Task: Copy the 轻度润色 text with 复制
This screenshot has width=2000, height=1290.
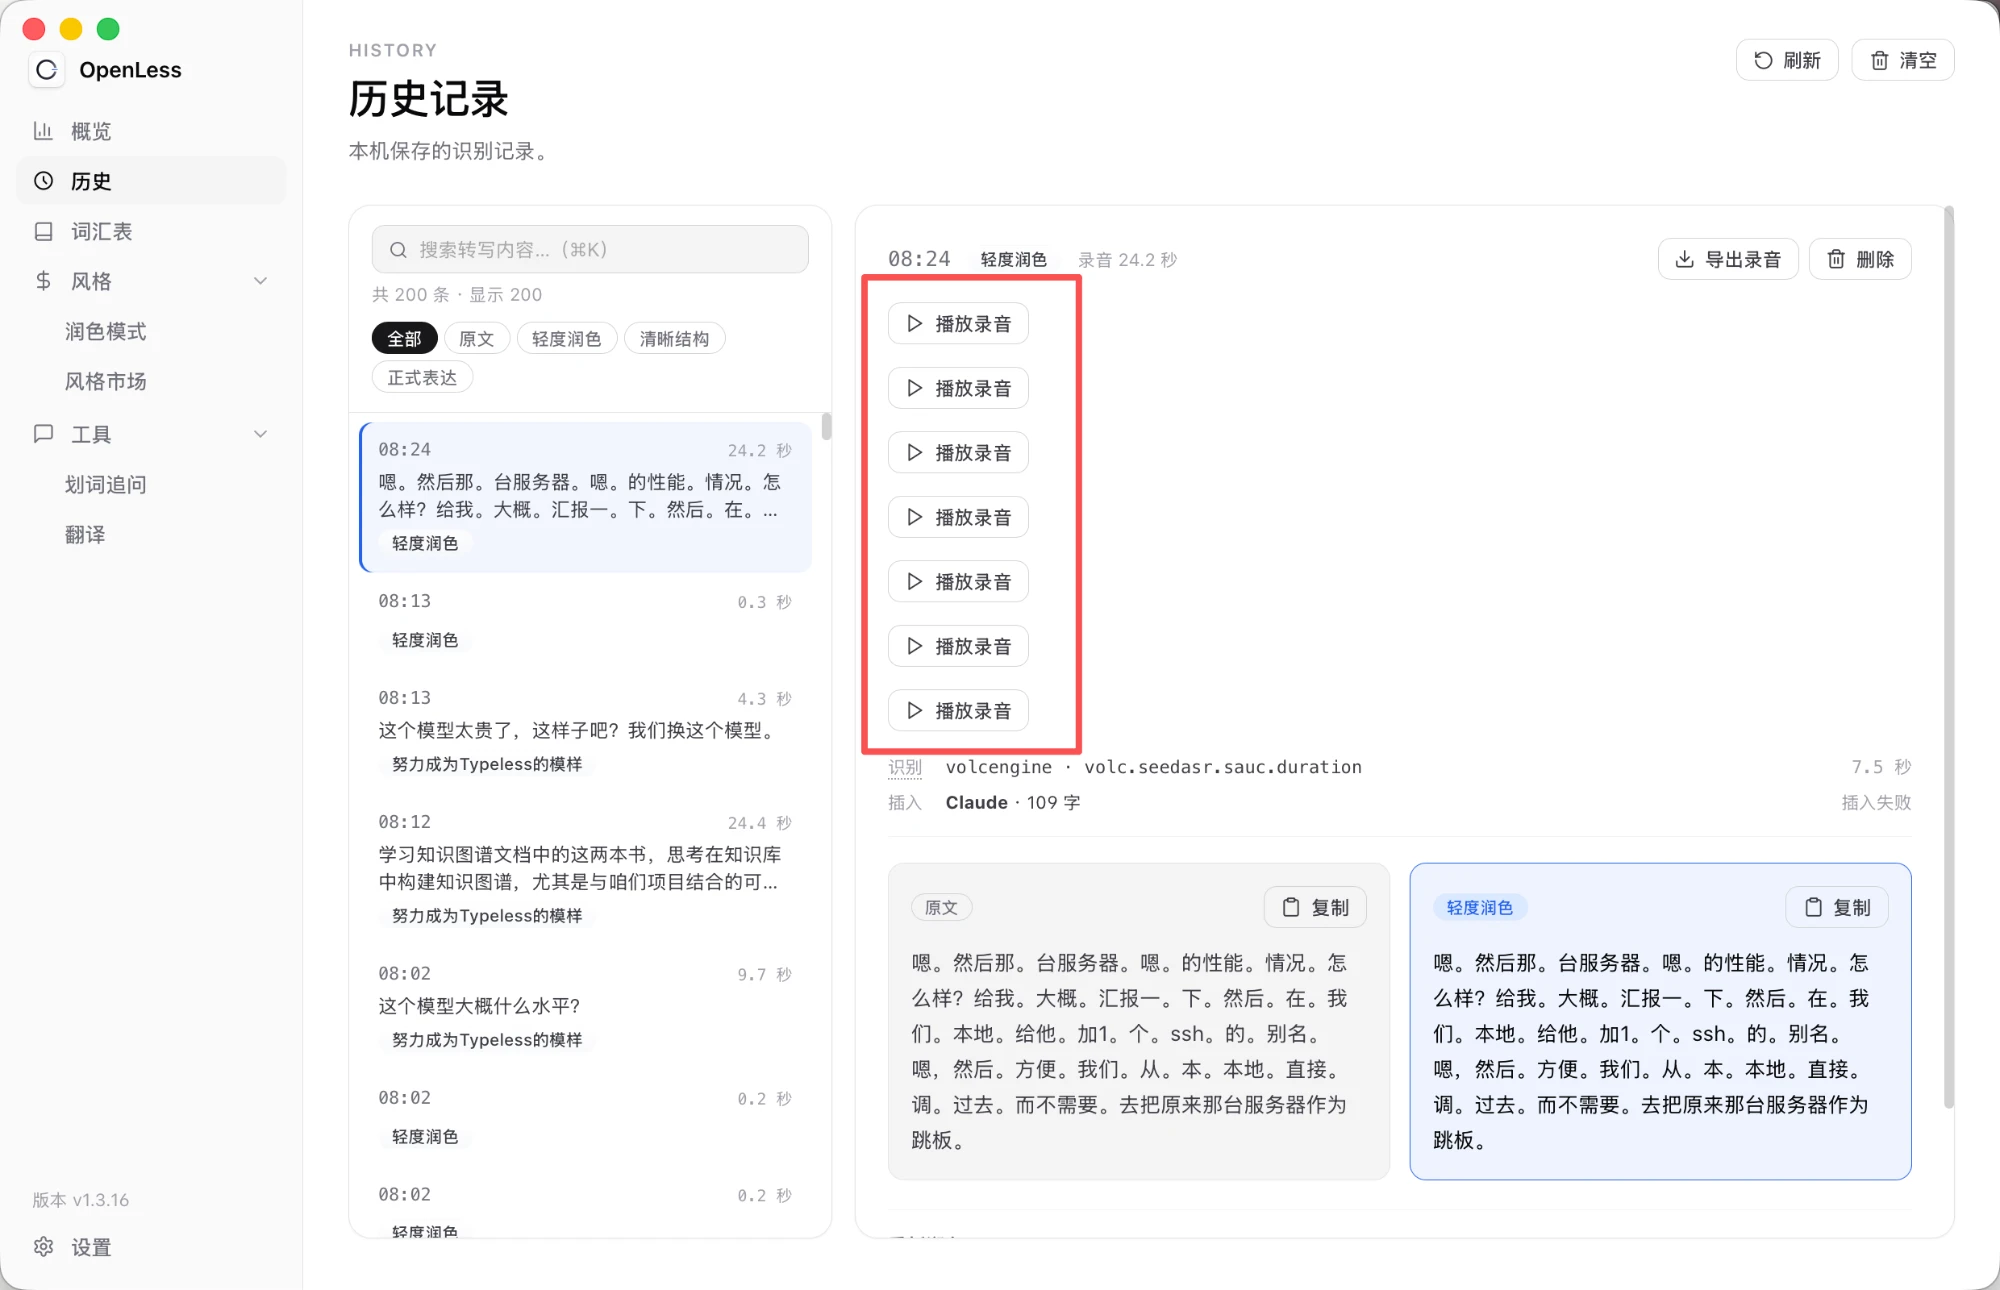Action: click(1837, 907)
